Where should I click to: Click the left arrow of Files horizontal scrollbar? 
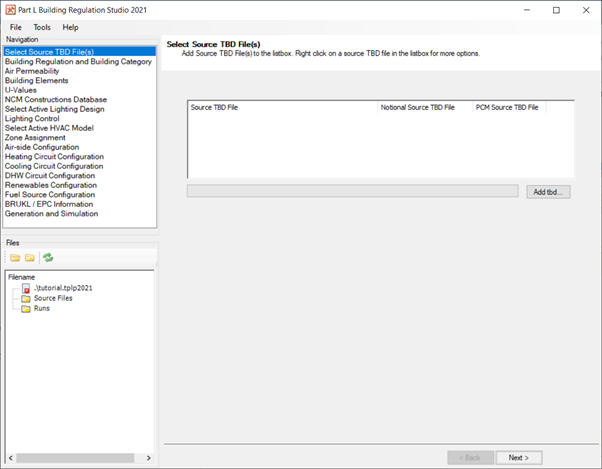pyautogui.click(x=11, y=458)
